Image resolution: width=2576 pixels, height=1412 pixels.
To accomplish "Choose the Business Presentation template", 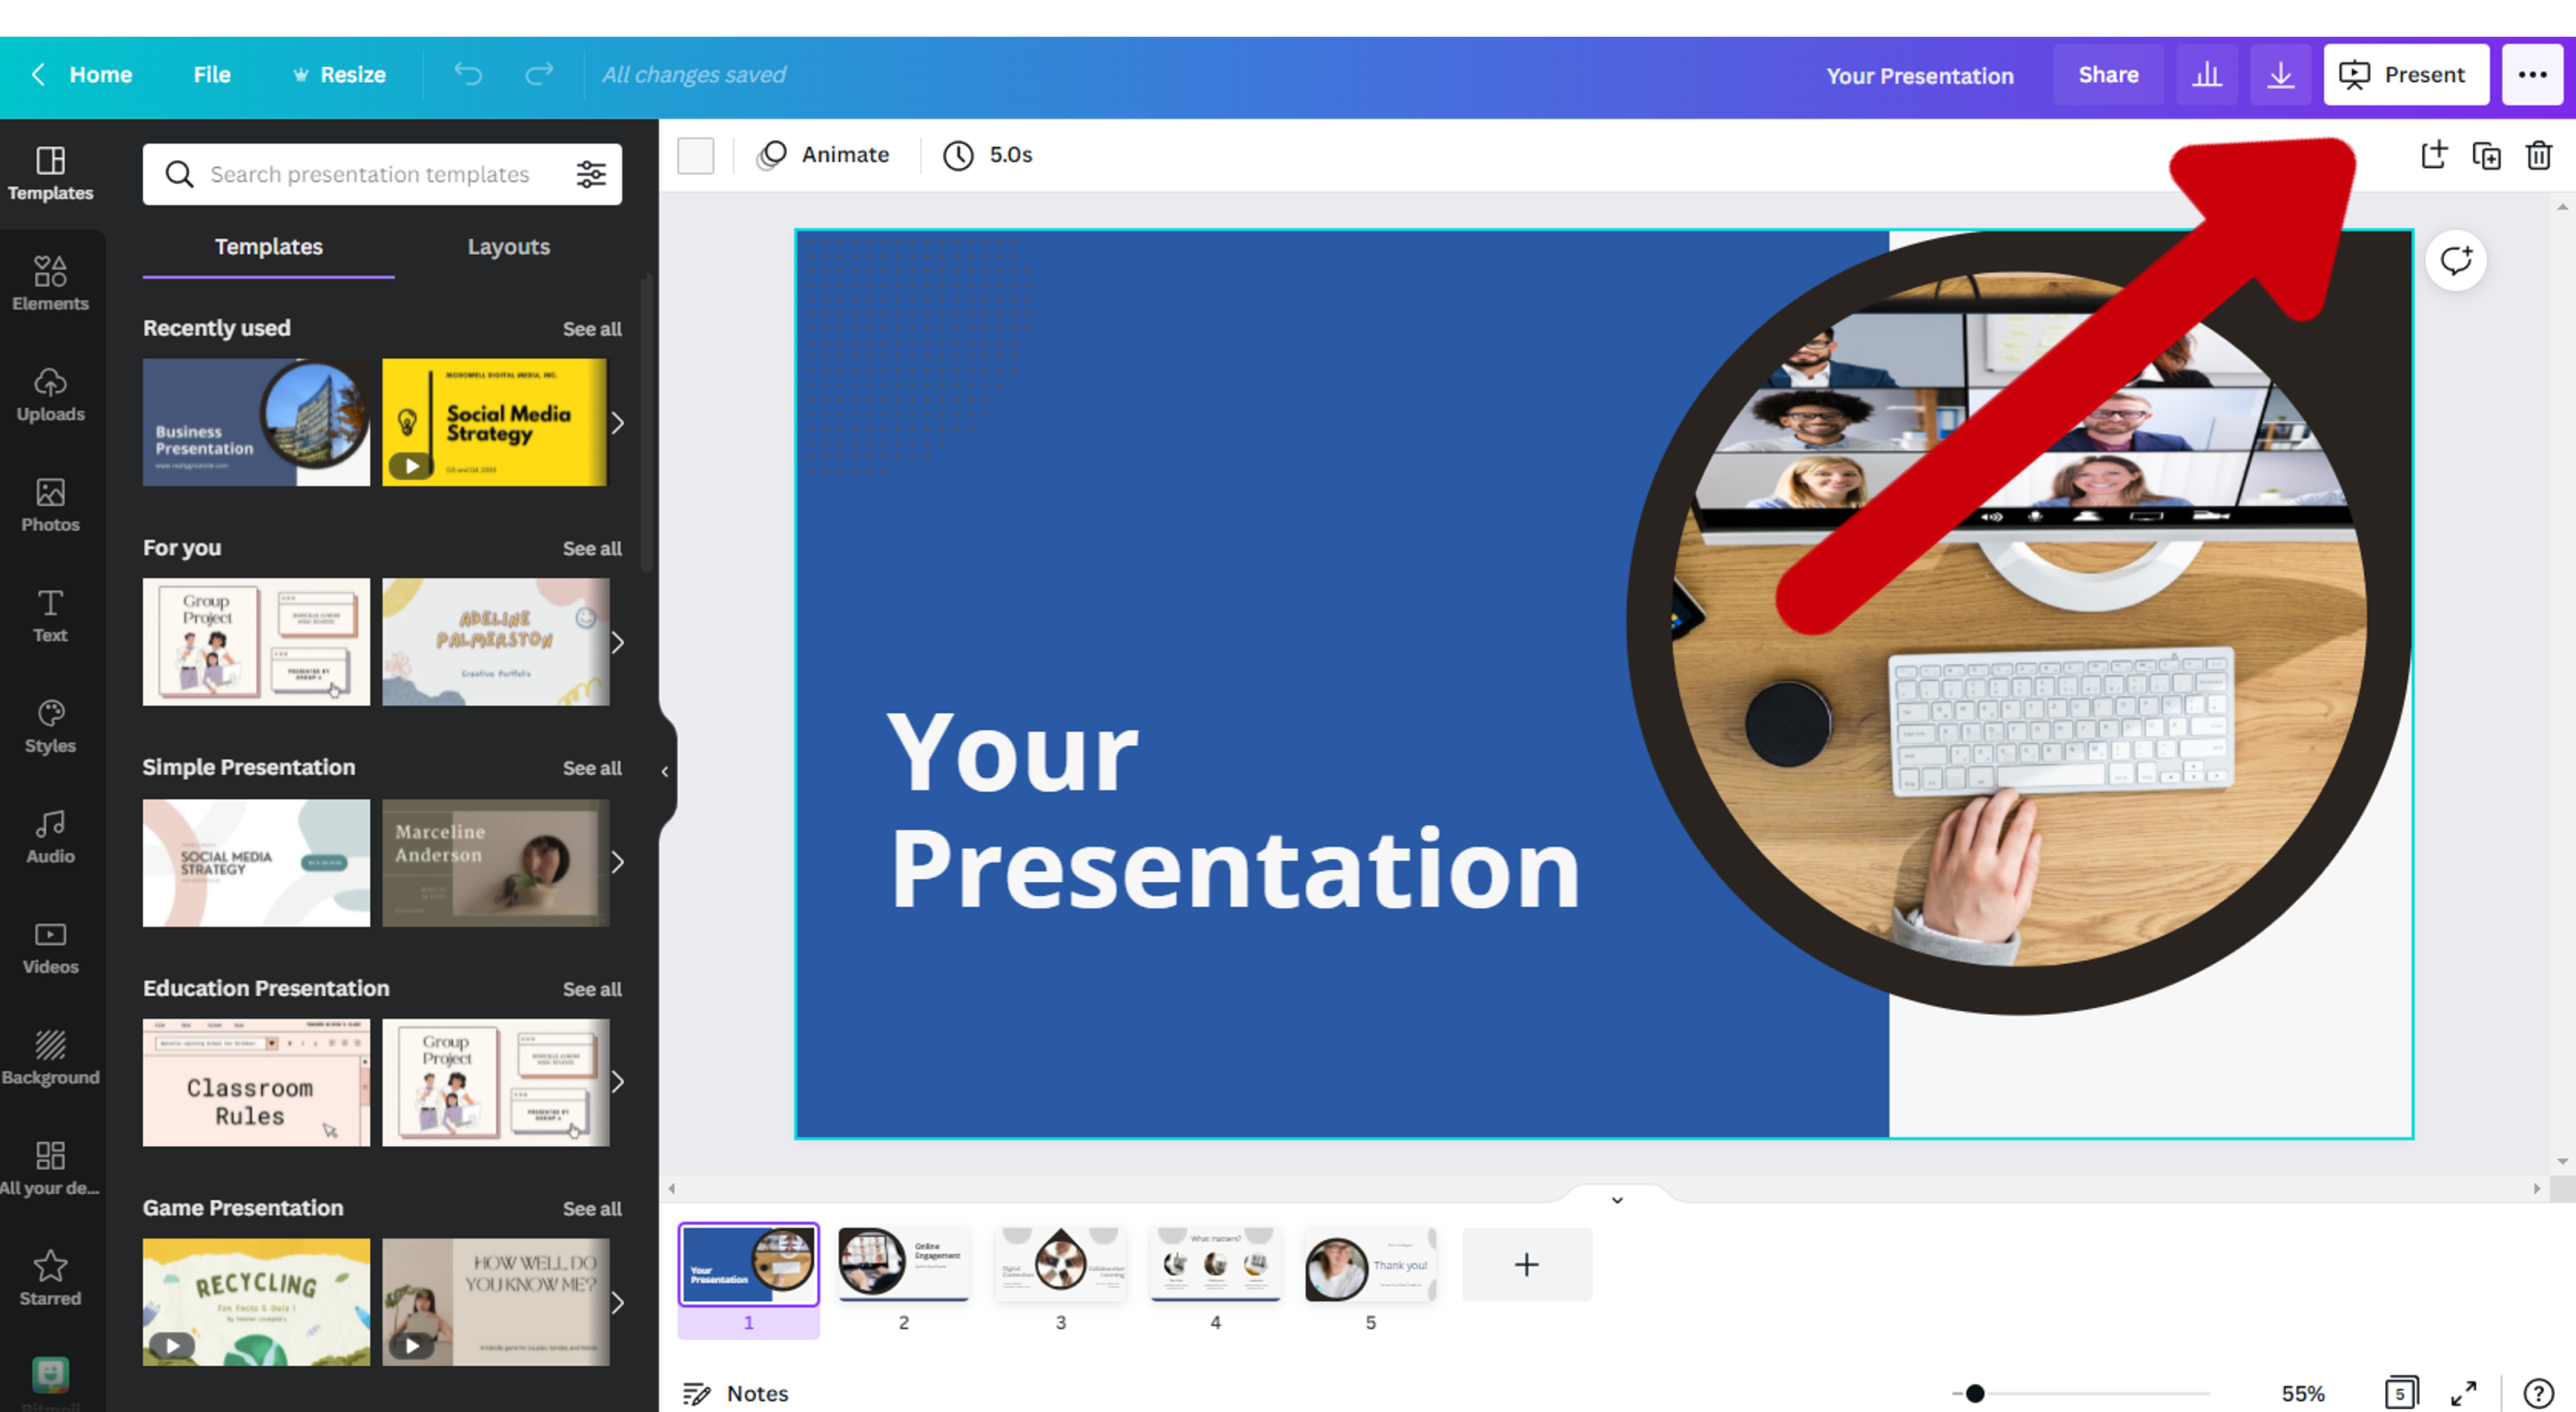I will point(256,423).
